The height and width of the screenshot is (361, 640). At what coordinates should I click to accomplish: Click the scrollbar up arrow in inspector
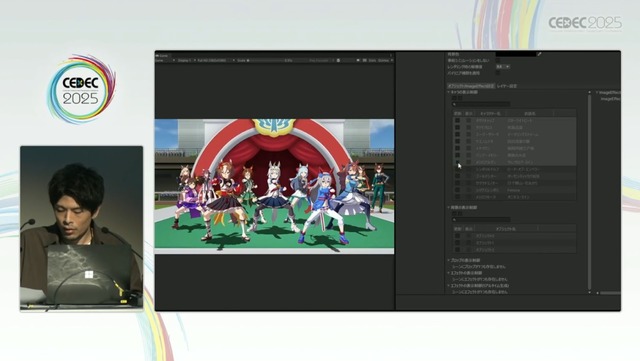(589, 92)
